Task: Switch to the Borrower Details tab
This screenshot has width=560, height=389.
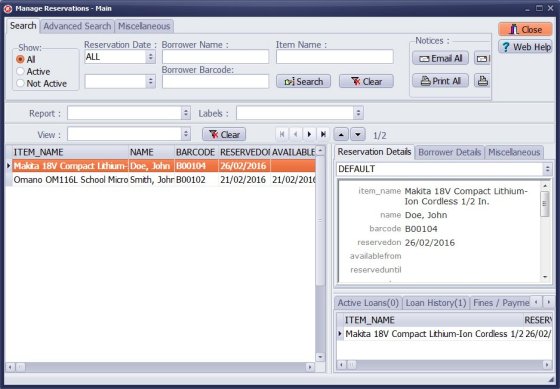Action: pos(449,152)
